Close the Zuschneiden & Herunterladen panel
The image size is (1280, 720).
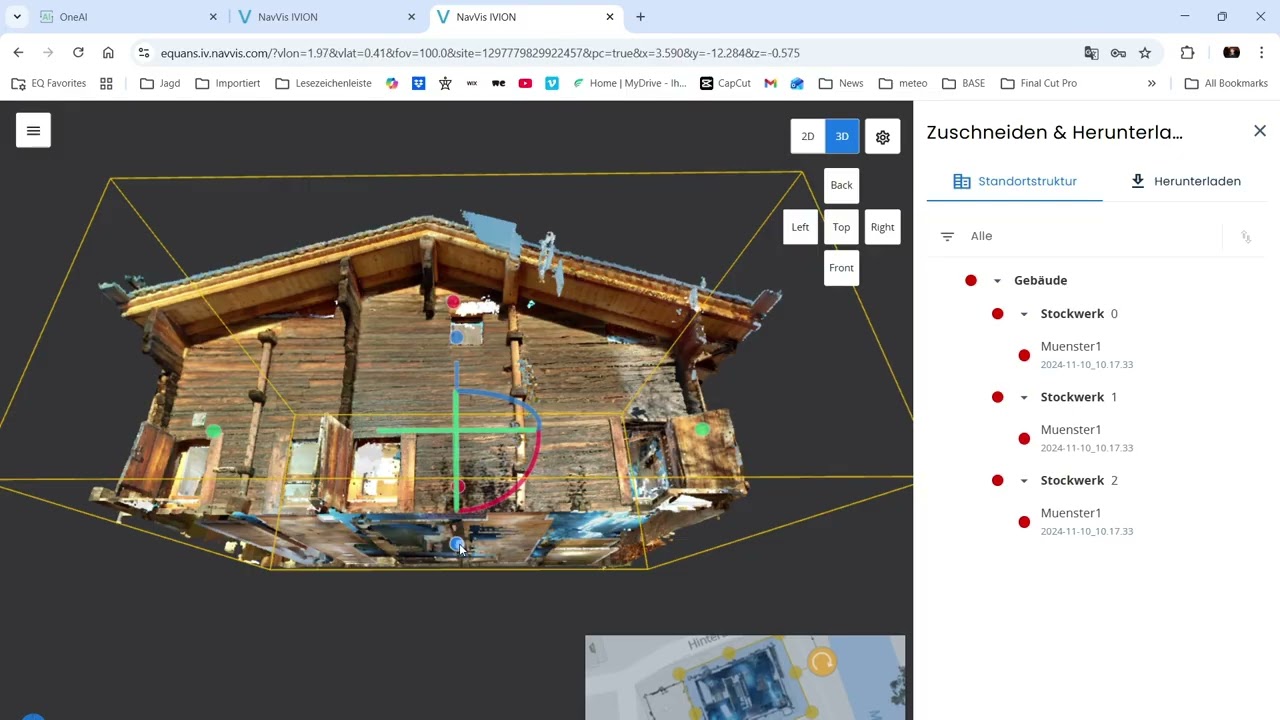pos(1260,131)
